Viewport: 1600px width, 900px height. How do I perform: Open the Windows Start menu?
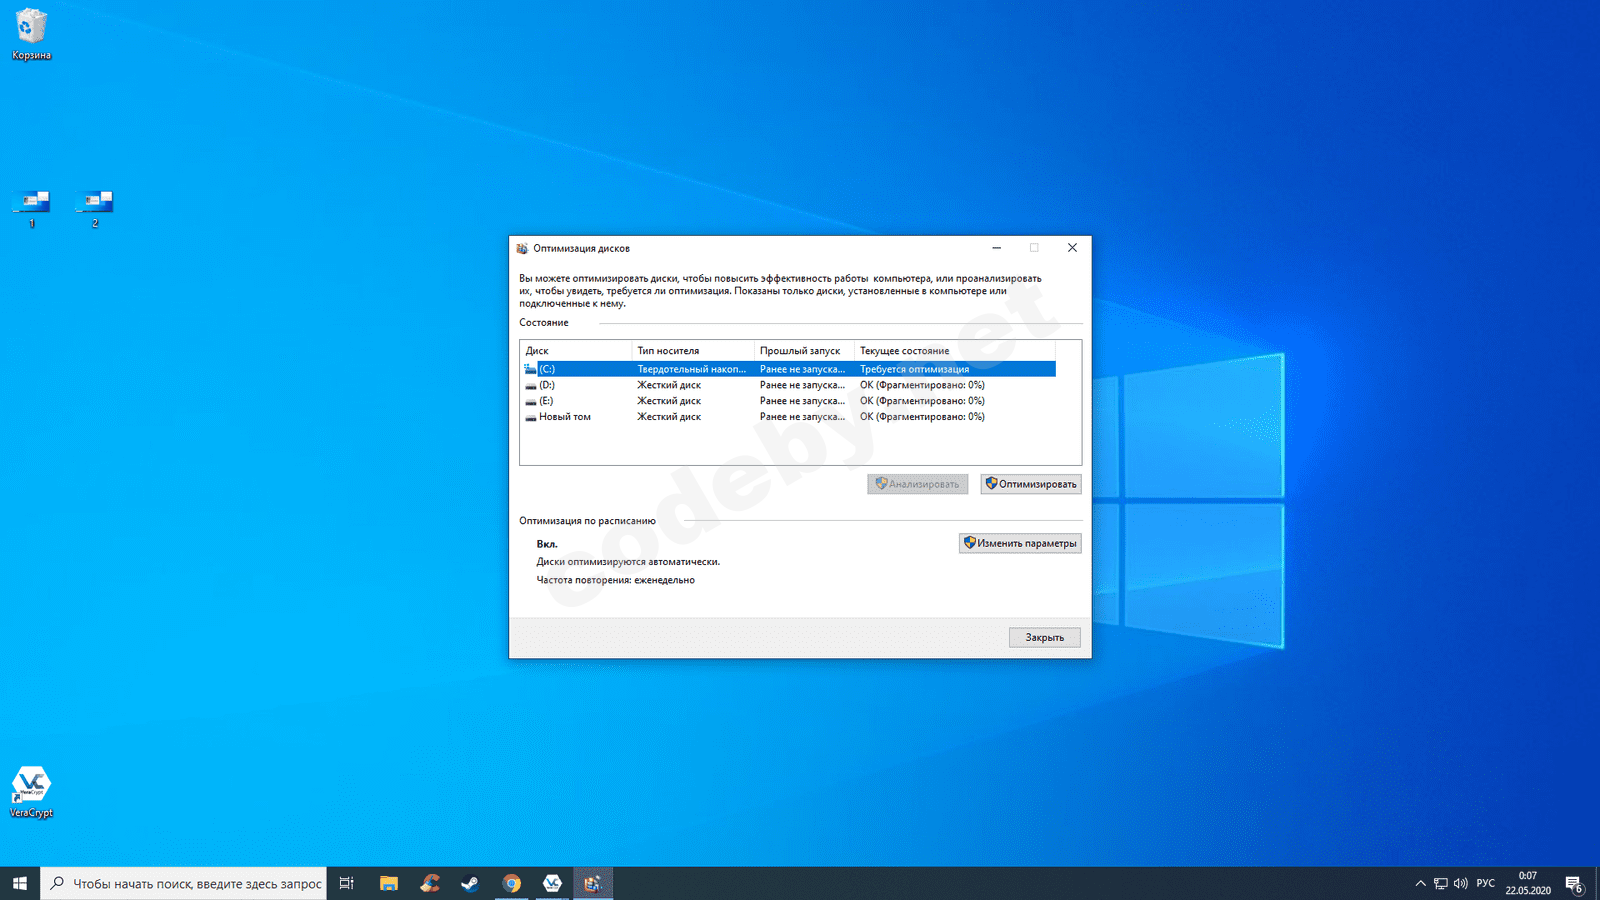click(x=20, y=883)
